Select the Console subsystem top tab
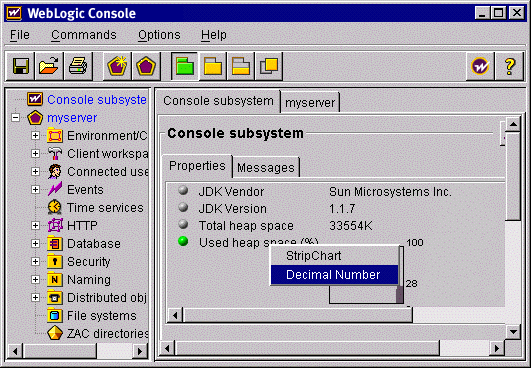The height and width of the screenshot is (368, 531). point(218,101)
